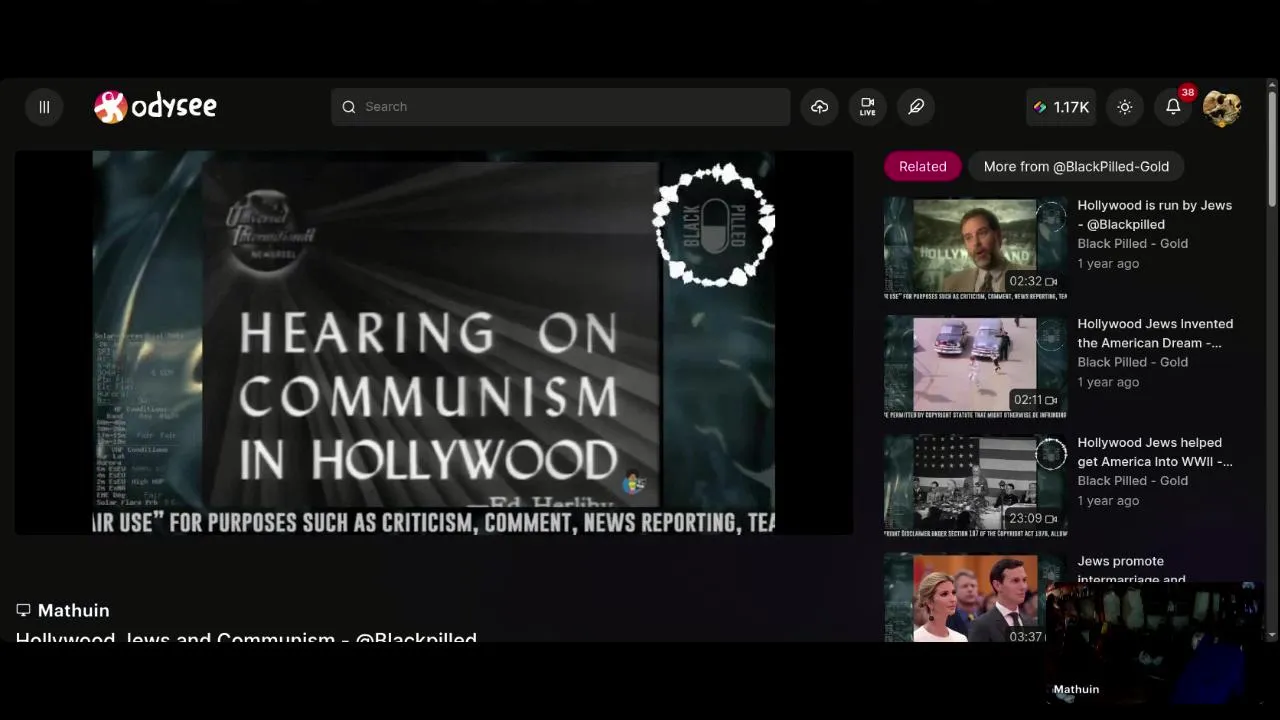
Task: Click Black Pilled - Gold under first related video
Action: 1132,243
